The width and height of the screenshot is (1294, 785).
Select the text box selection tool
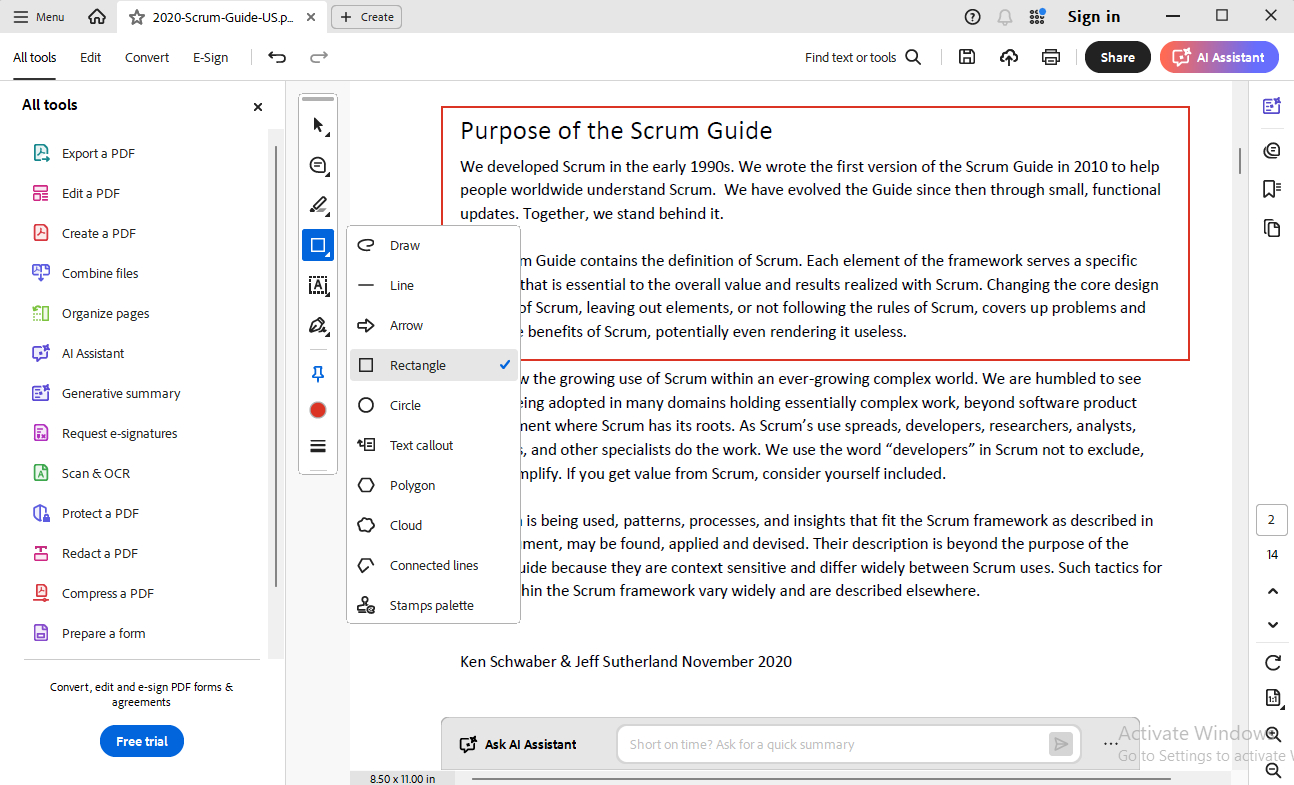318,286
